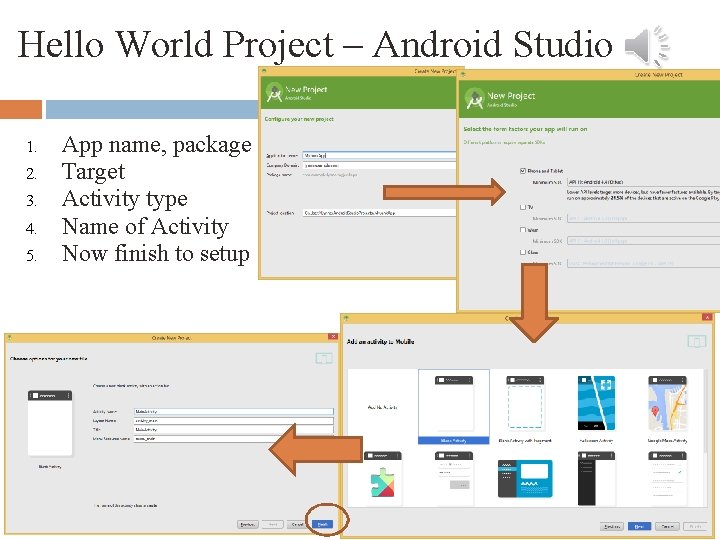720x540 pixels.
Task: Click Previous in the Add activity dialog
Action: (612, 526)
